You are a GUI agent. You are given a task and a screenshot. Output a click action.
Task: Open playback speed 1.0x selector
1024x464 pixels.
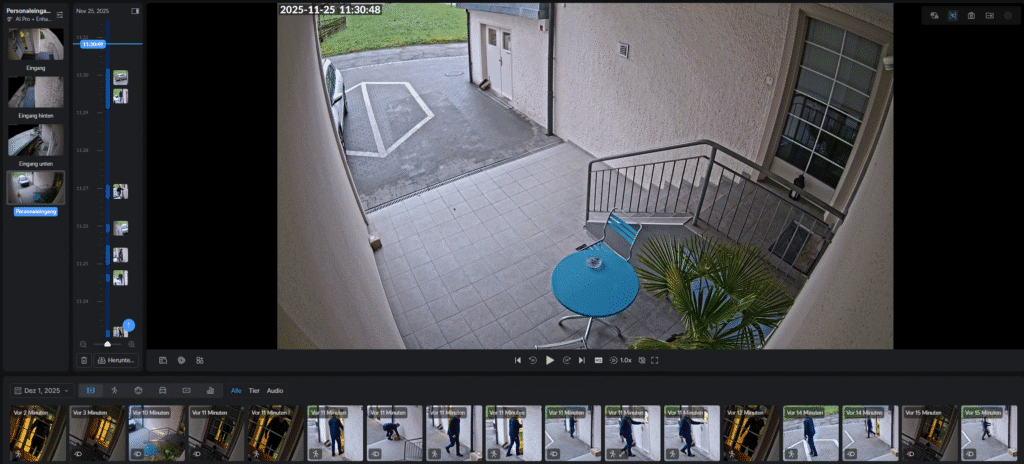(x=621, y=360)
